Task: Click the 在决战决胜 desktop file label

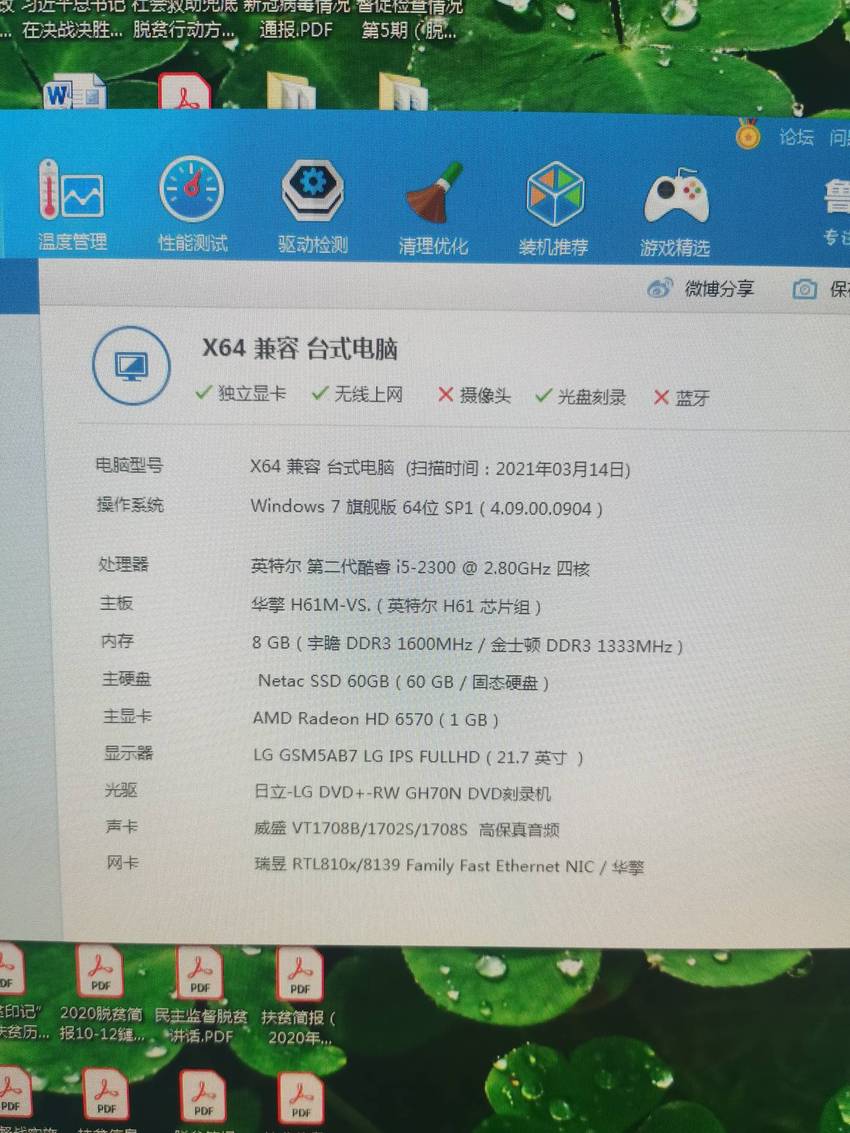Action: coord(71,30)
